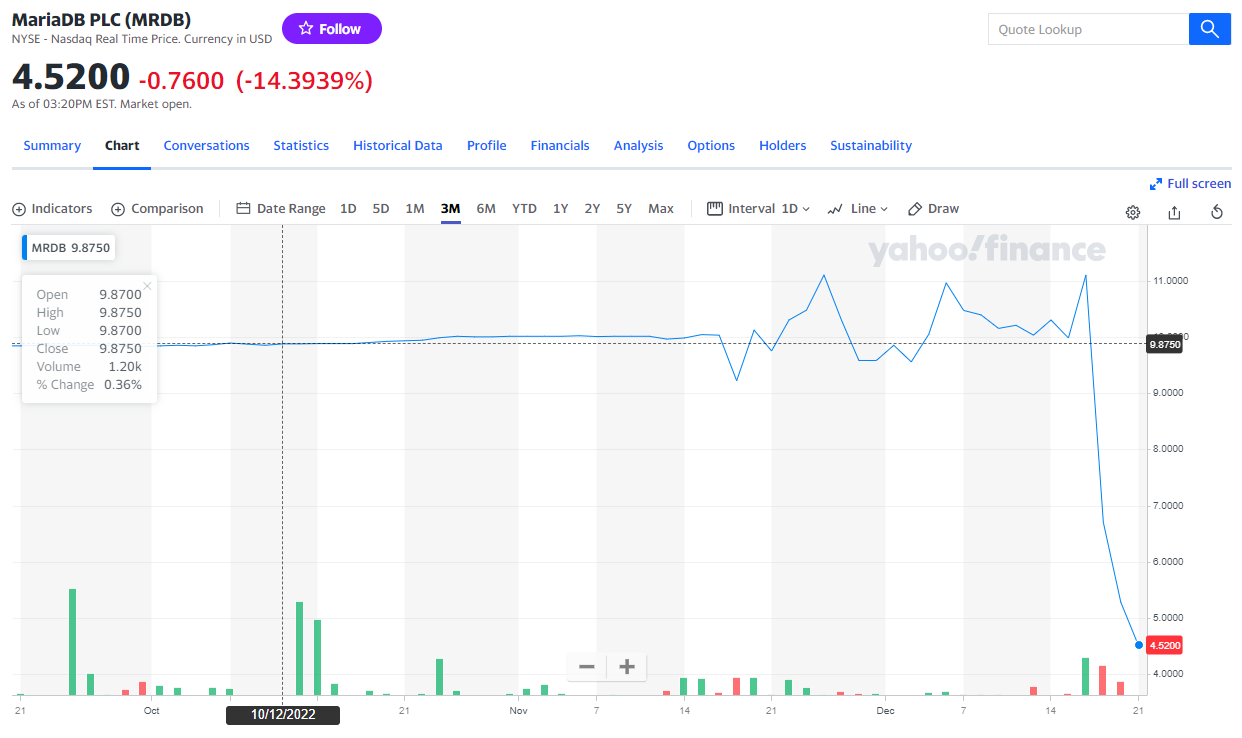
Task: Open the Financials tab
Action: pyautogui.click(x=560, y=146)
